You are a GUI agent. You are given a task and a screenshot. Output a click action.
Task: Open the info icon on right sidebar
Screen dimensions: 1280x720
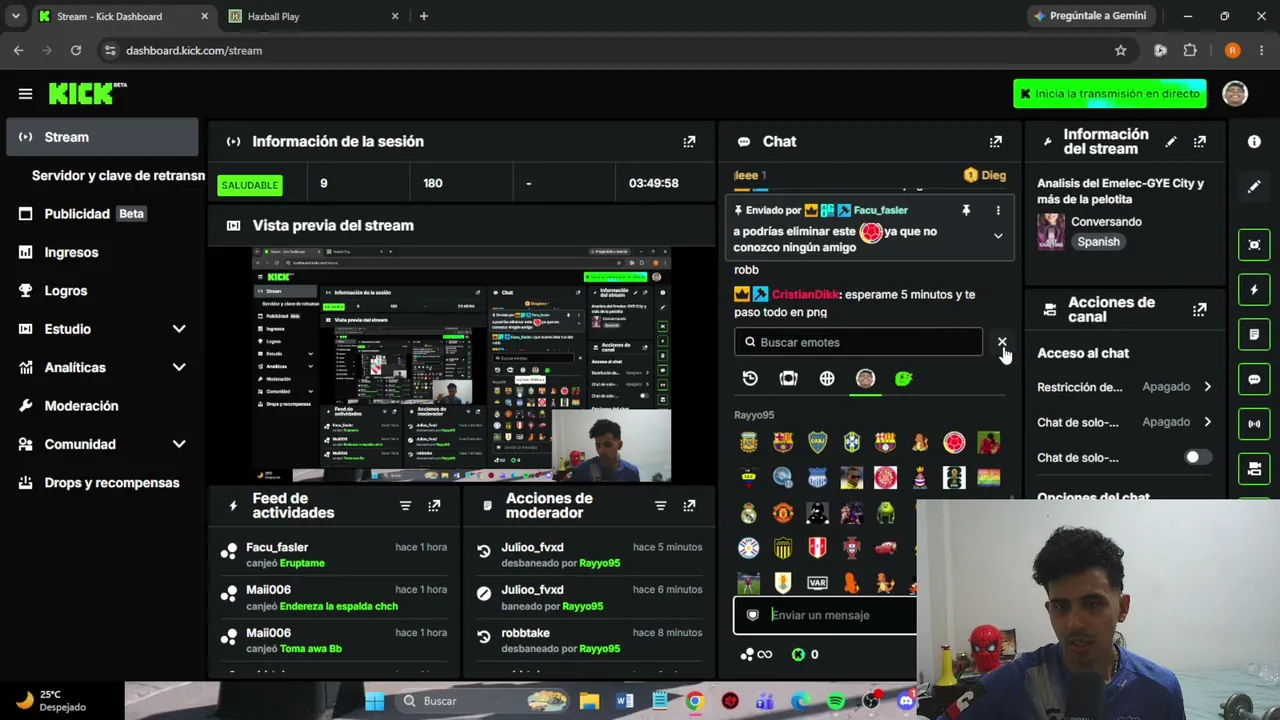click(x=1254, y=142)
